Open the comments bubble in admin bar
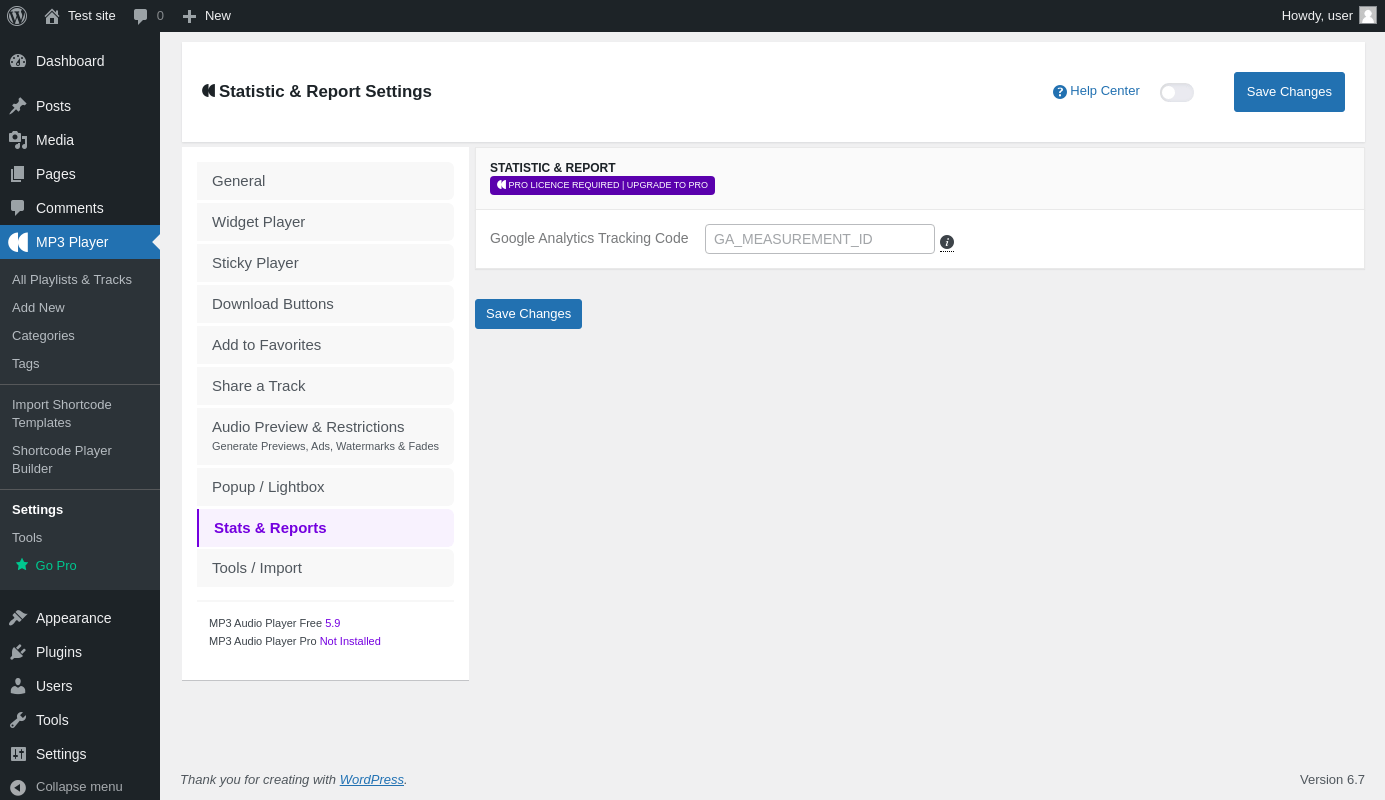Screen dimensions: 1385x800 pos(147,16)
